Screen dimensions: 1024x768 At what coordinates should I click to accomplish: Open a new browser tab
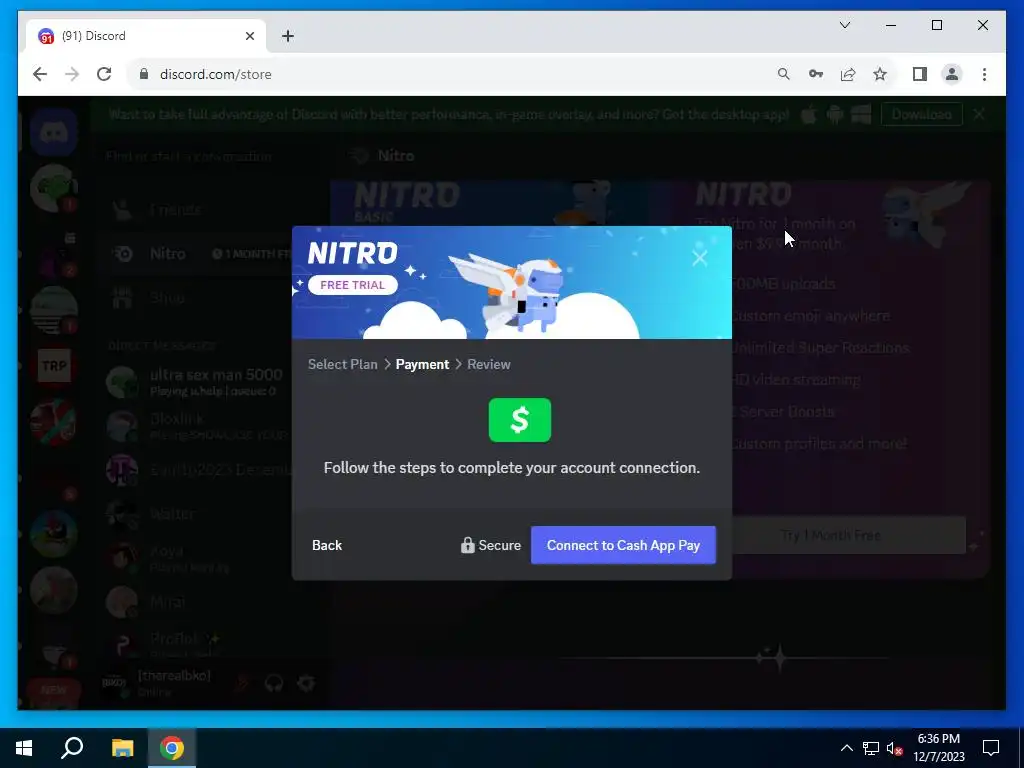[288, 36]
